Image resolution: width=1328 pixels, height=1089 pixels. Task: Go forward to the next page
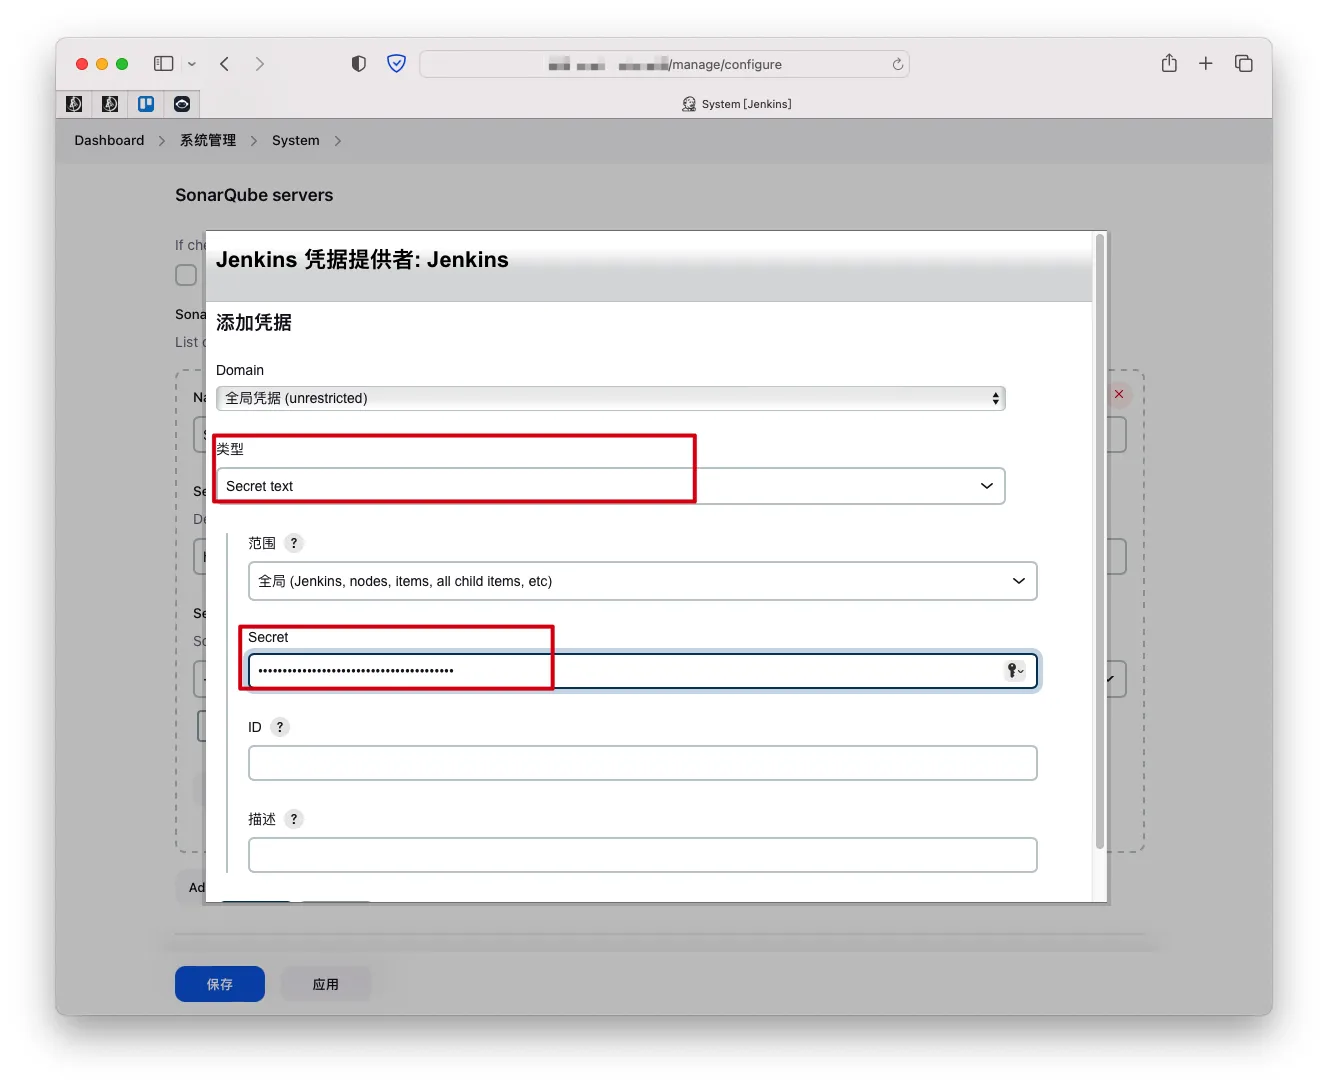point(260,64)
